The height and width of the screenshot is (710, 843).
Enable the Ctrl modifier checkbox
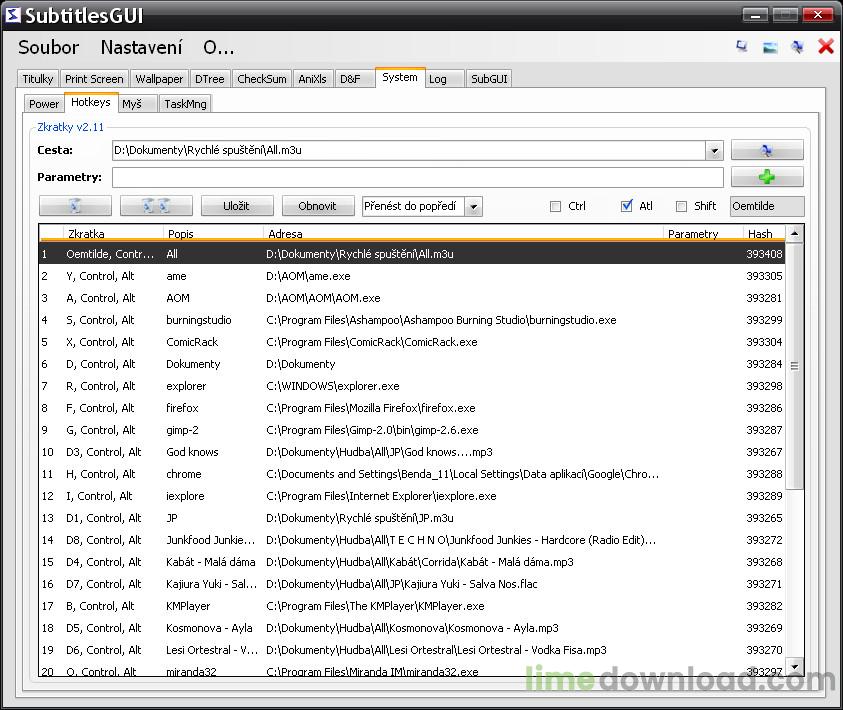click(x=556, y=206)
